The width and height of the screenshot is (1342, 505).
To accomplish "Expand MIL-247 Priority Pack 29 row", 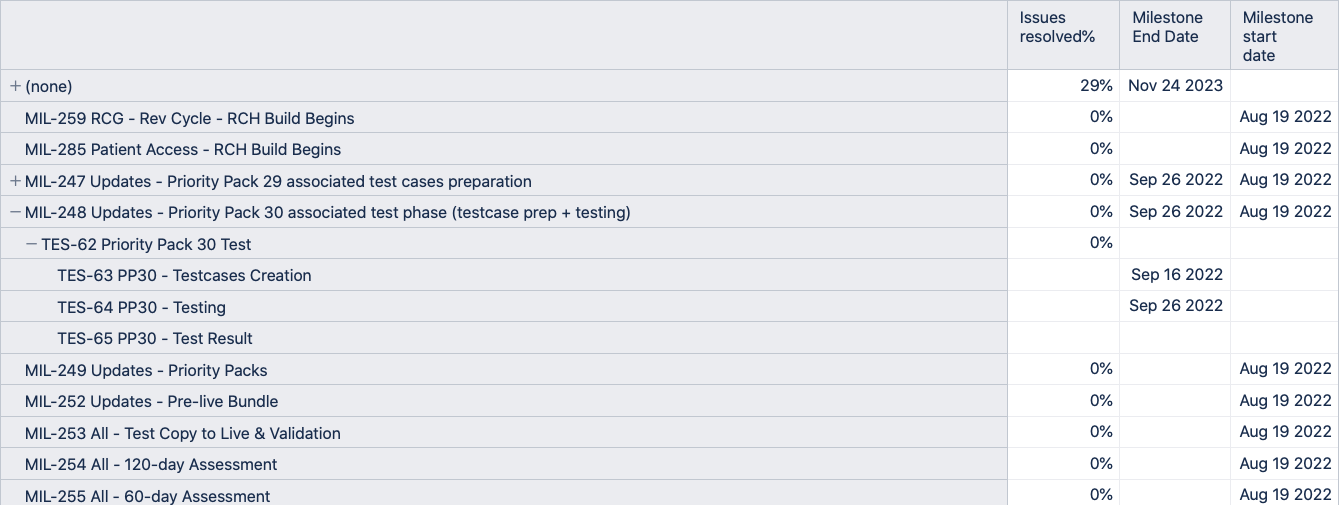I will (x=15, y=181).
